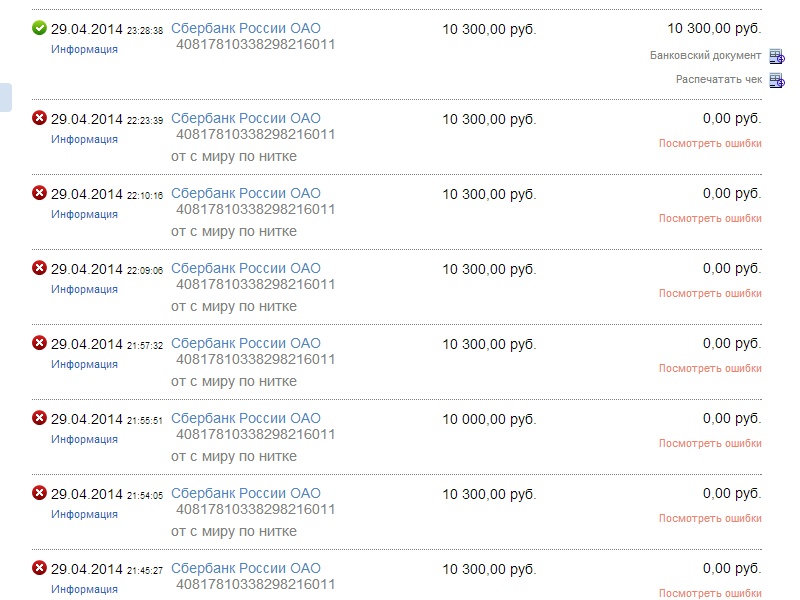Click the red error icon at 22:10:16
Image resolution: width=800 pixels, height=600 pixels.
coord(39,193)
